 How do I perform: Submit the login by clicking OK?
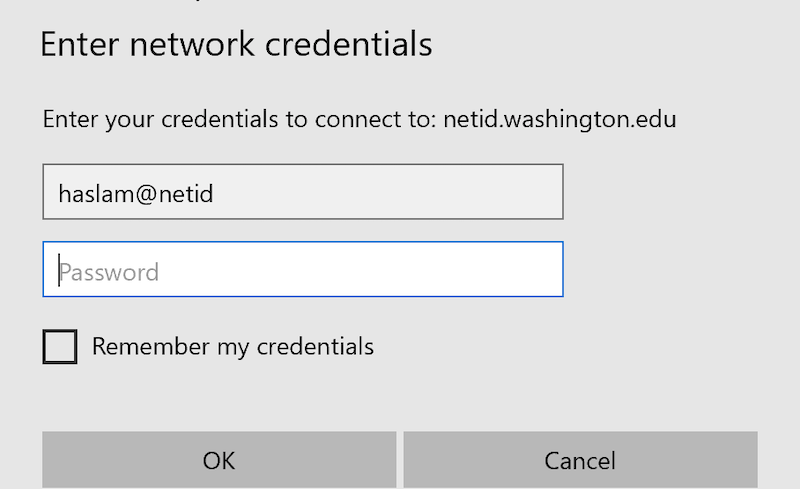(x=219, y=460)
